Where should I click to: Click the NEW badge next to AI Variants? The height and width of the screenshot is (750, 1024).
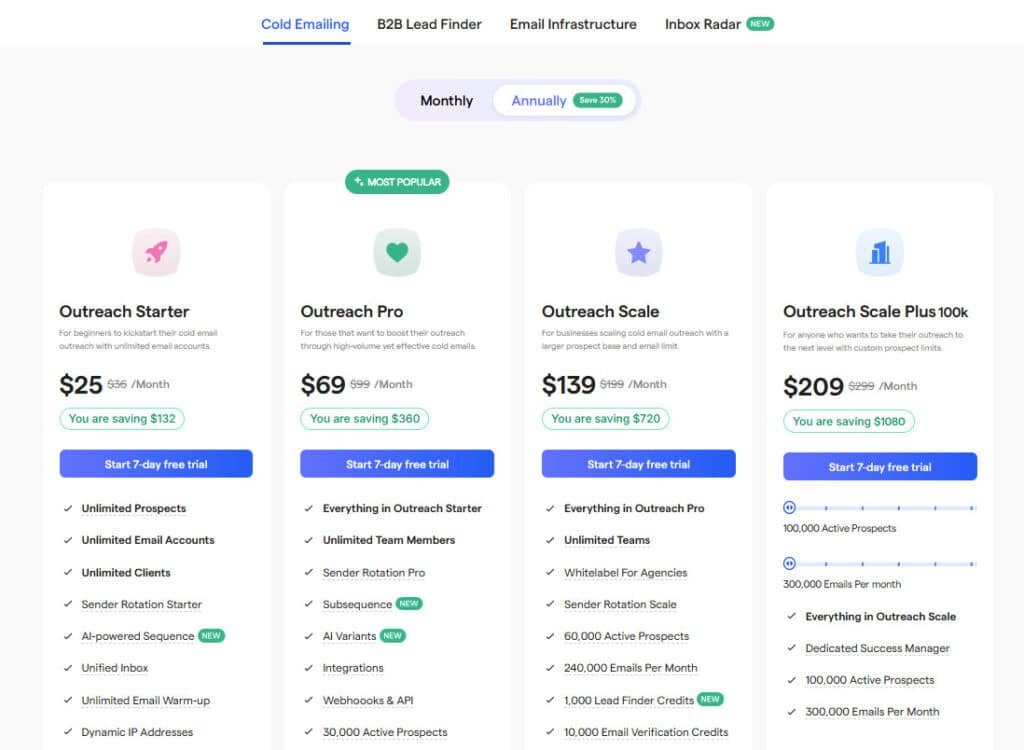[x=393, y=636]
